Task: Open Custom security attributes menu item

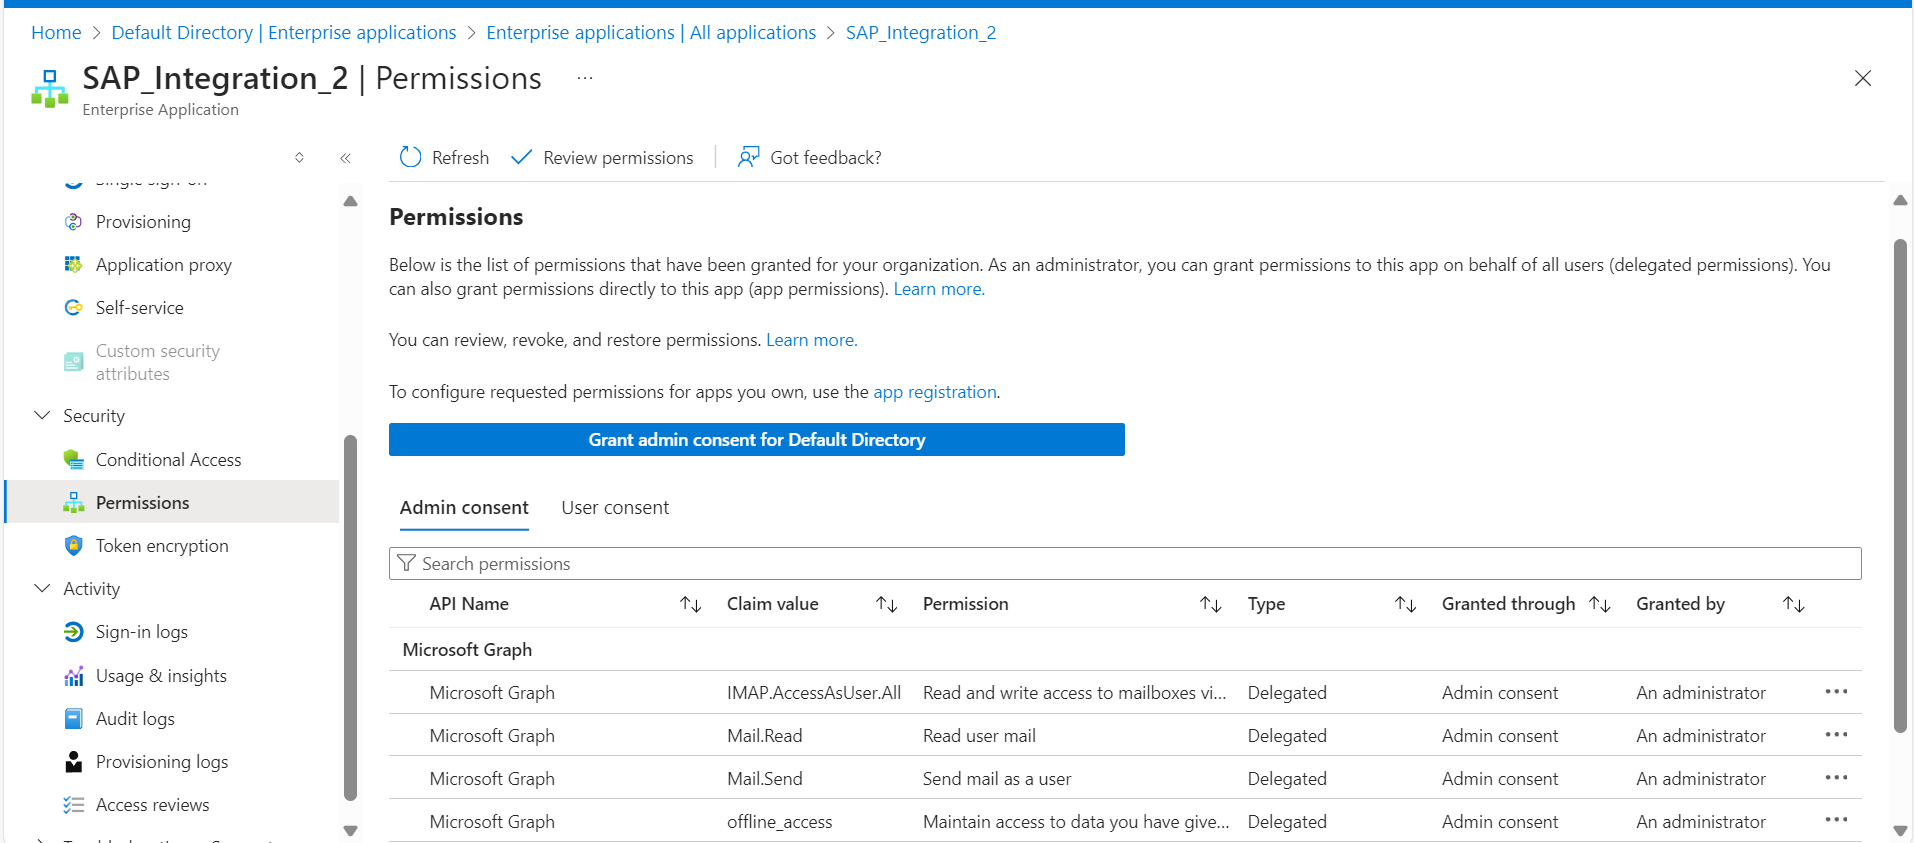Action: pyautogui.click(x=158, y=362)
